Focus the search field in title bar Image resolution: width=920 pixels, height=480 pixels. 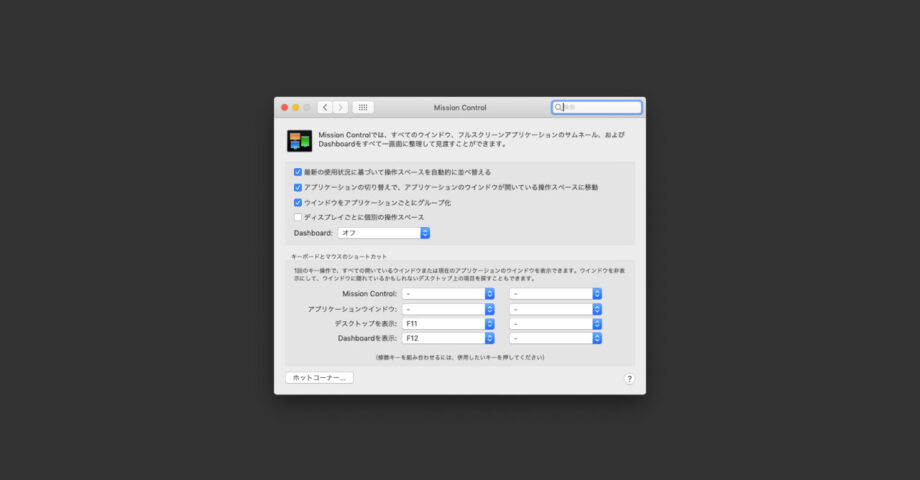(597, 107)
